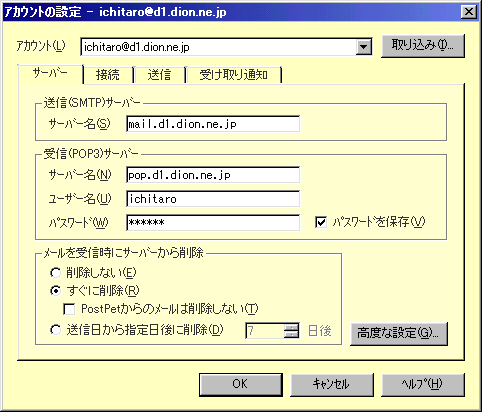The height and width of the screenshot is (412, 482).
Task: Switch to the サーバー tab
Action: tap(50, 74)
